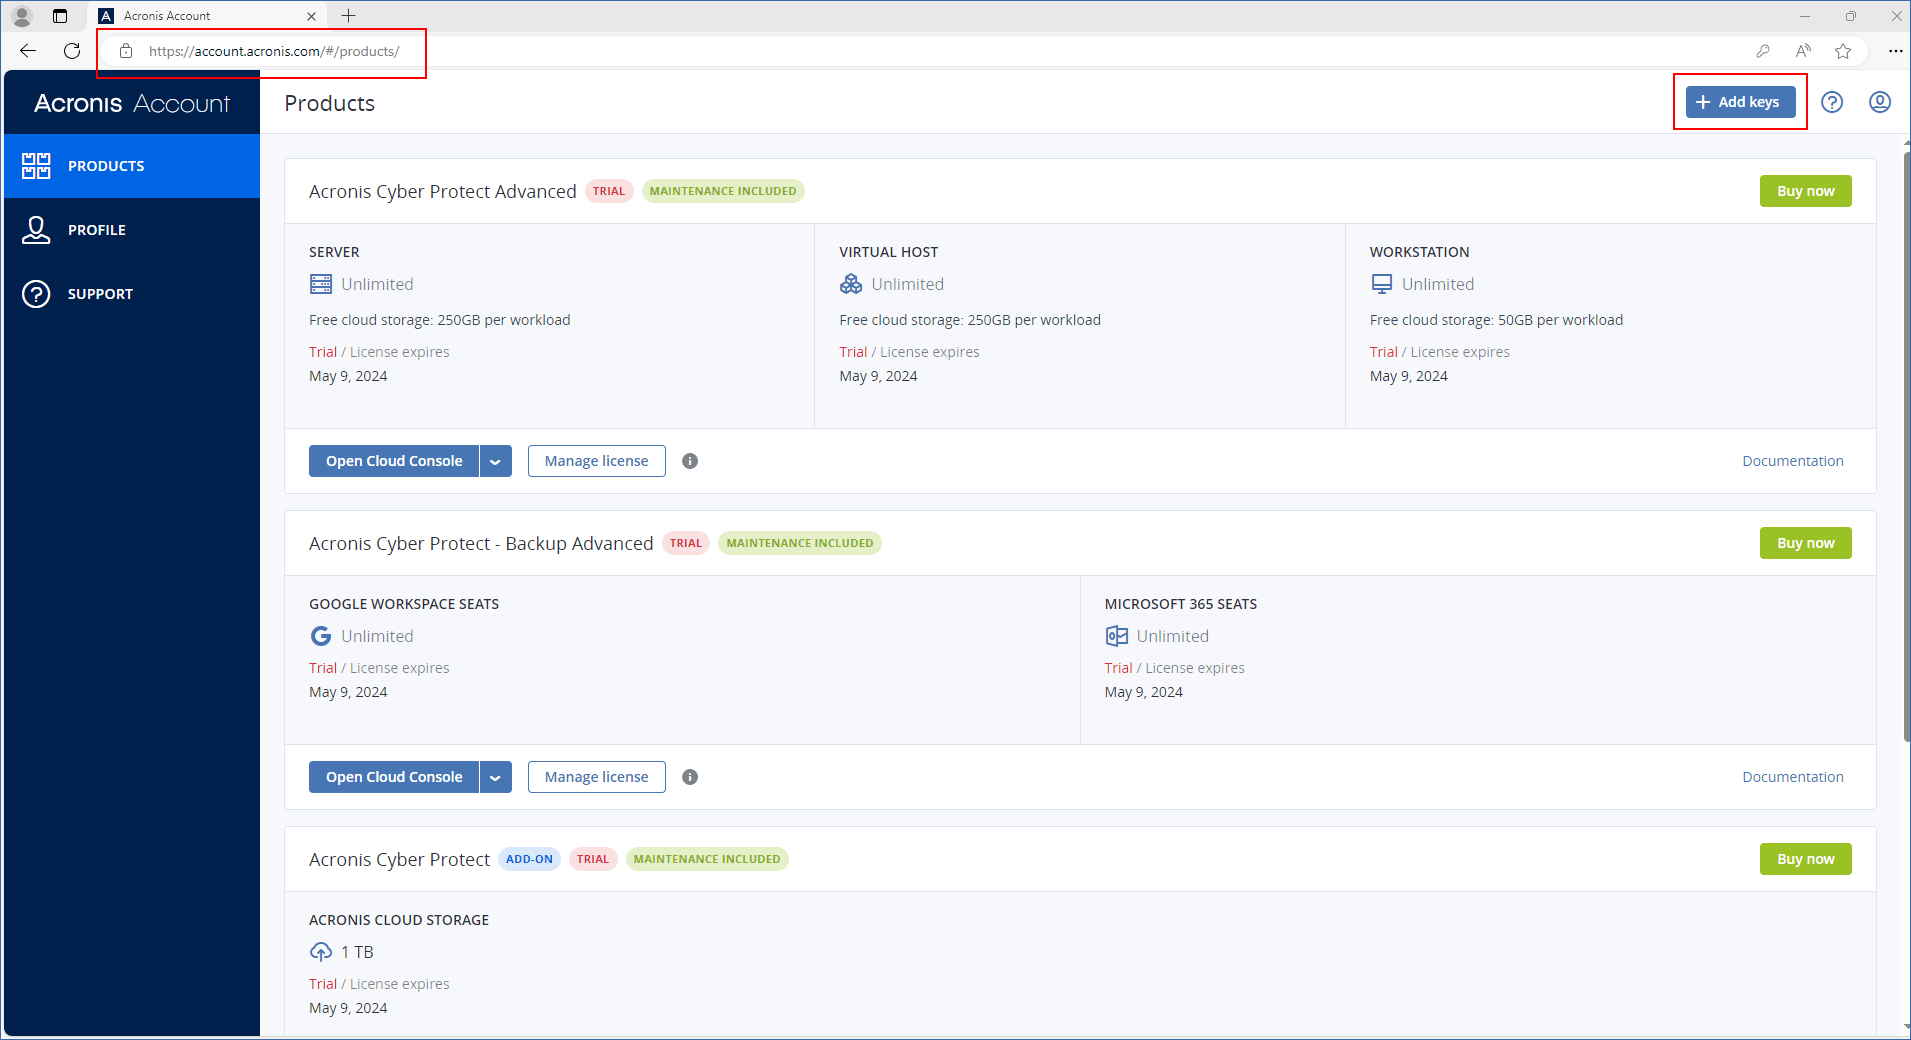This screenshot has height=1040, width=1911.
Task: Click the browser address bar URL
Action: point(274,51)
